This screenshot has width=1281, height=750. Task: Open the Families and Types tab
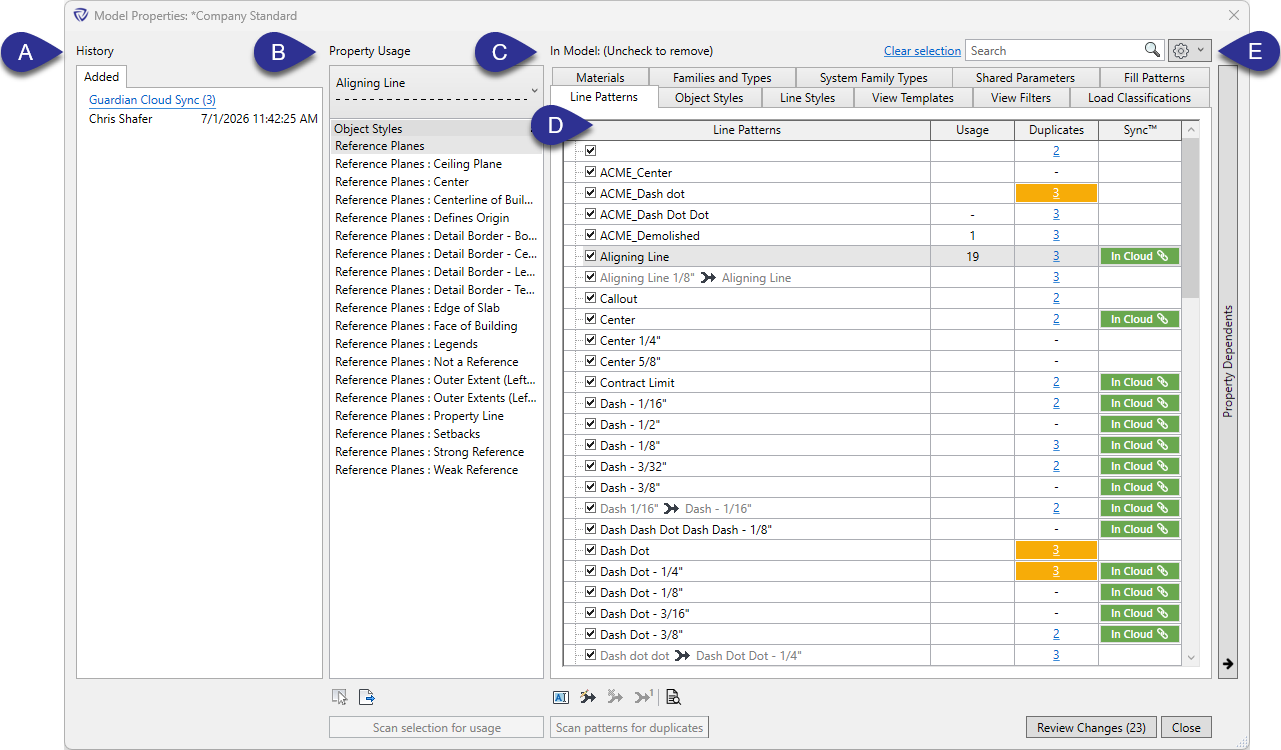click(722, 77)
